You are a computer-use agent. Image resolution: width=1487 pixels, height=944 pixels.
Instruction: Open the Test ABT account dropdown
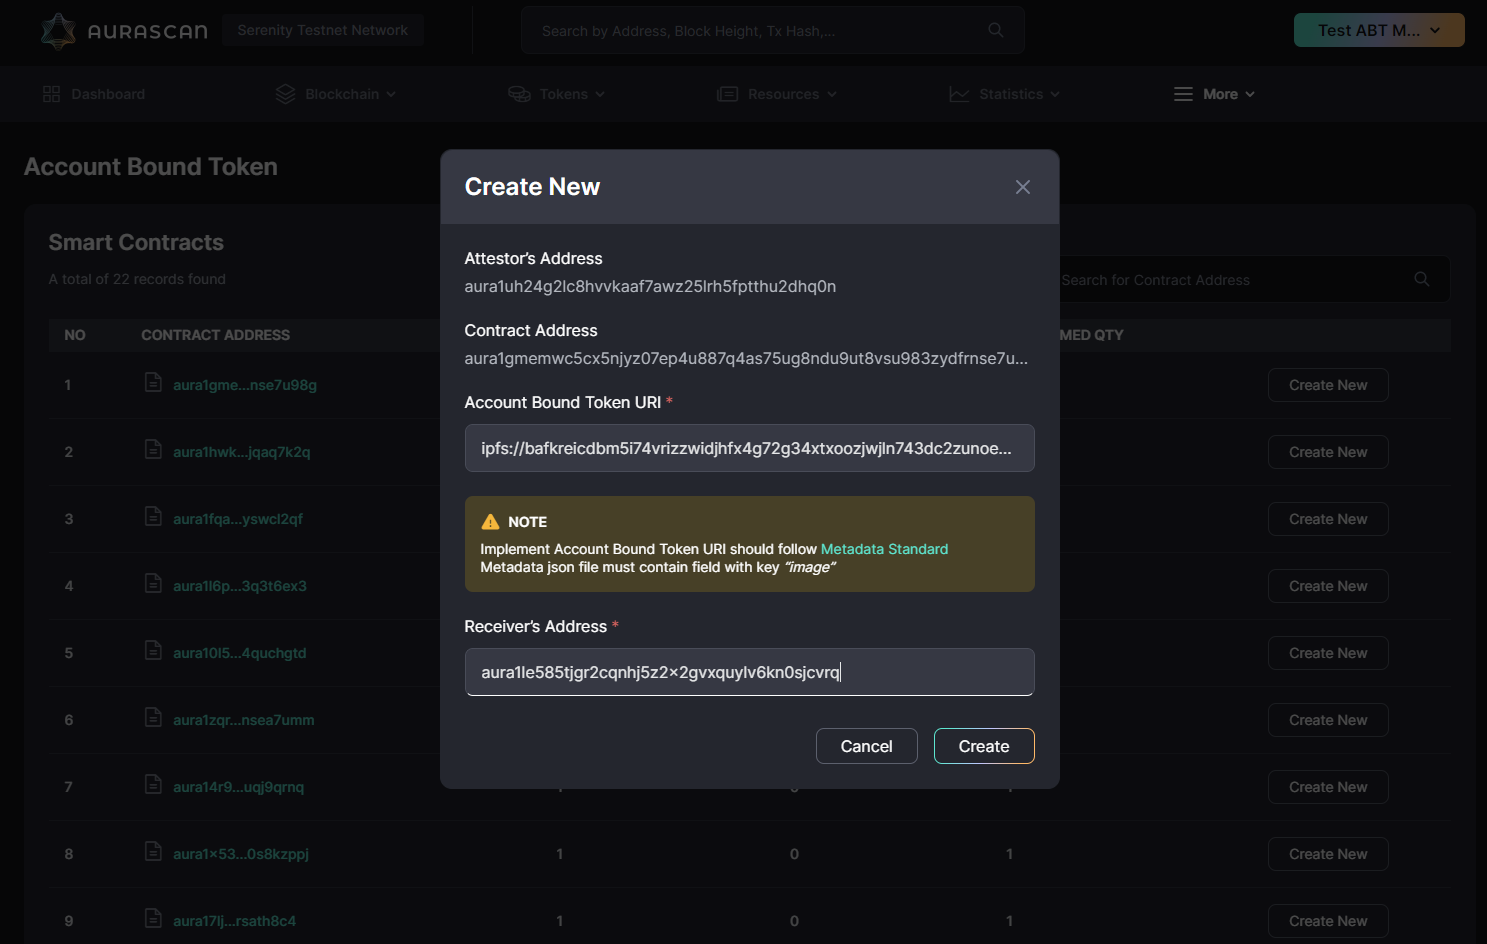click(1379, 30)
